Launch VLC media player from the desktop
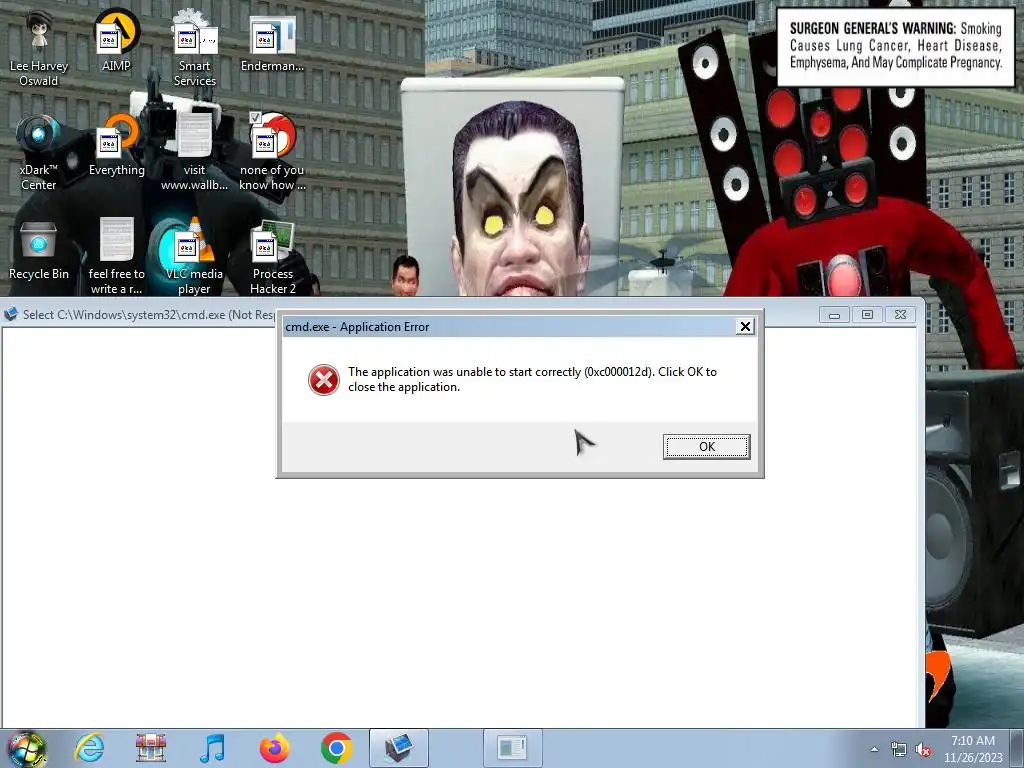1024x768 pixels. point(195,257)
